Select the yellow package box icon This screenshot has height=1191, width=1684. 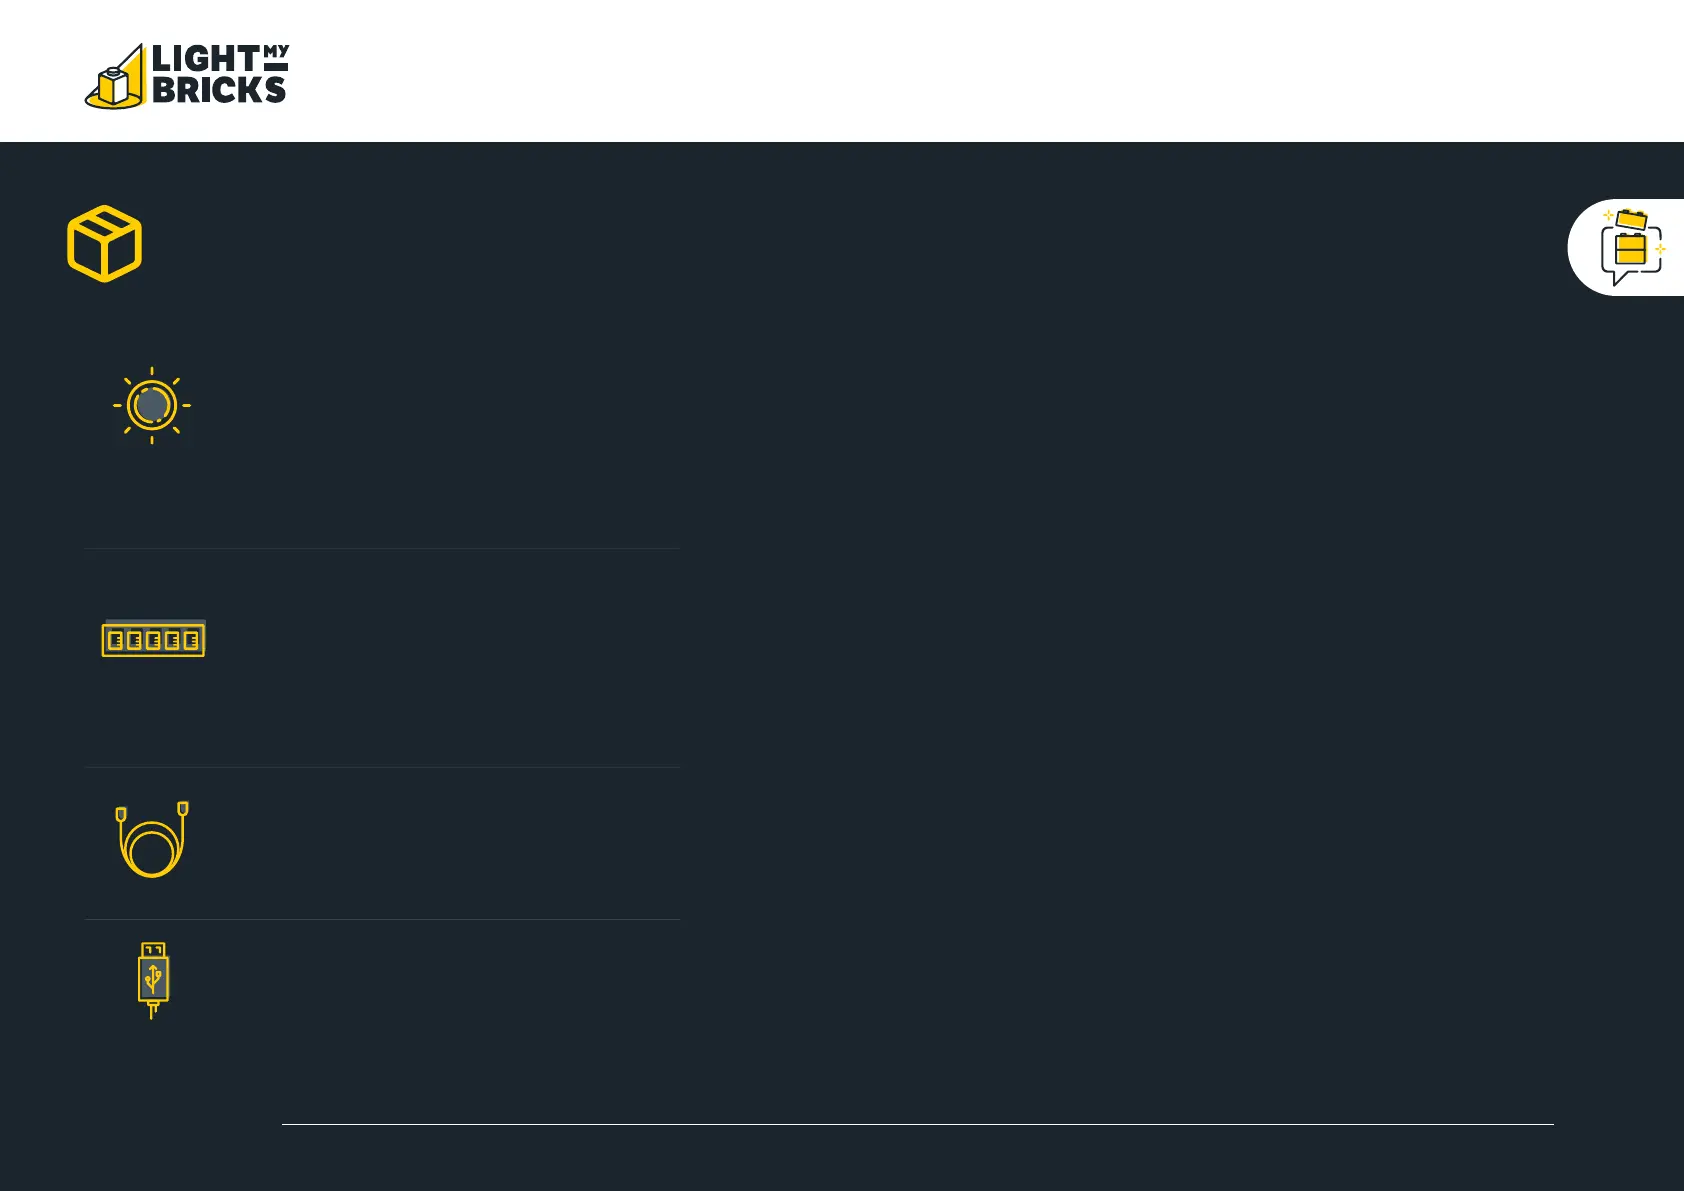[x=105, y=244]
